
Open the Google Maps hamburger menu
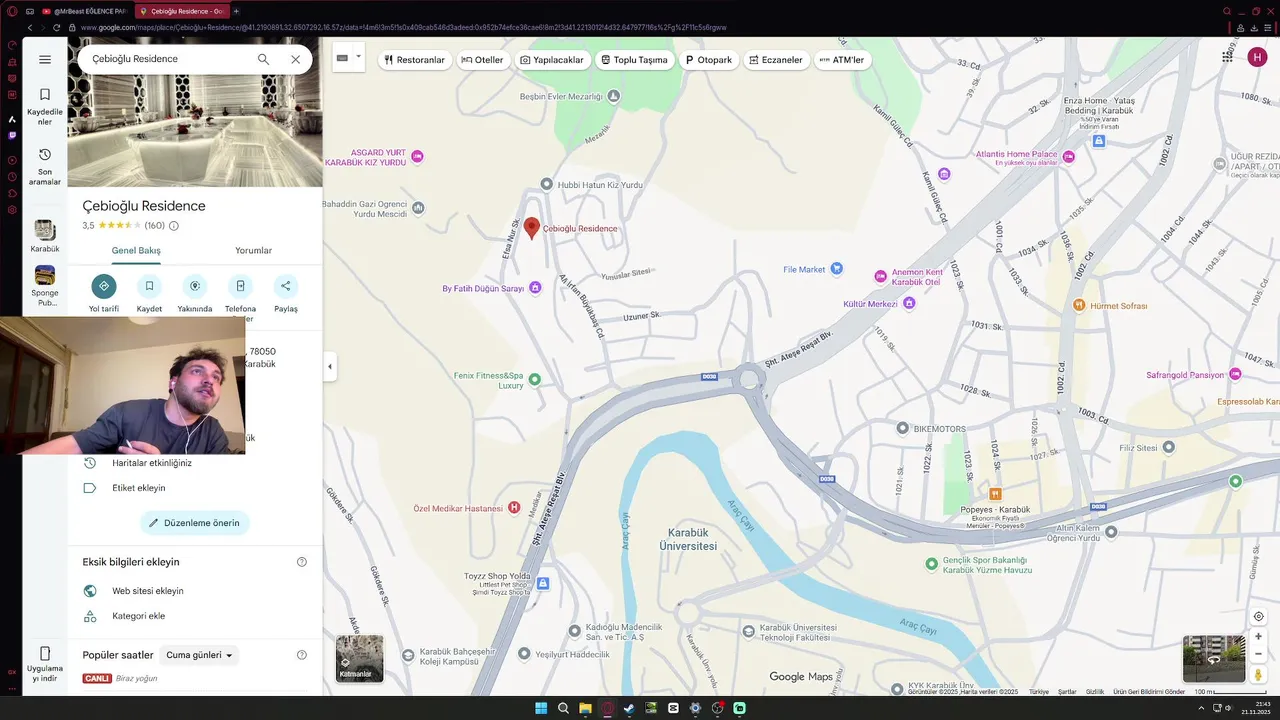pyautogui.click(x=45, y=59)
